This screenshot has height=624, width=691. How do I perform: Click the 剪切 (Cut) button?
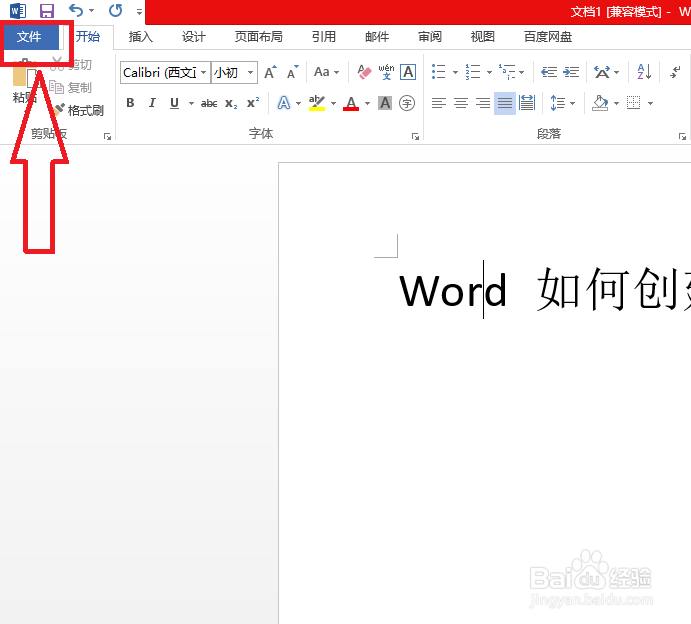pos(71,64)
